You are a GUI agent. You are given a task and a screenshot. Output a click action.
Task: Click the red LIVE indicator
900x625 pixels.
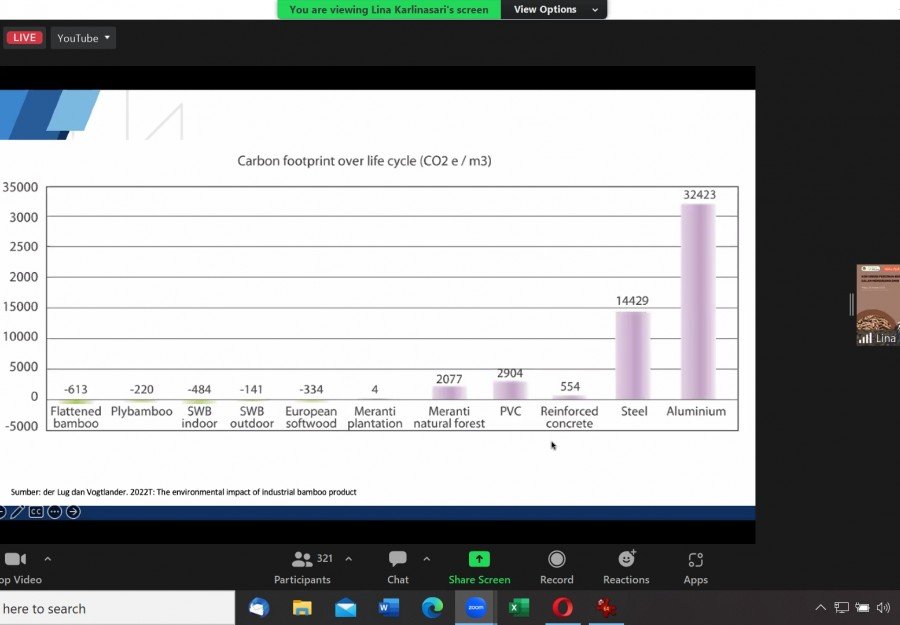click(x=24, y=38)
